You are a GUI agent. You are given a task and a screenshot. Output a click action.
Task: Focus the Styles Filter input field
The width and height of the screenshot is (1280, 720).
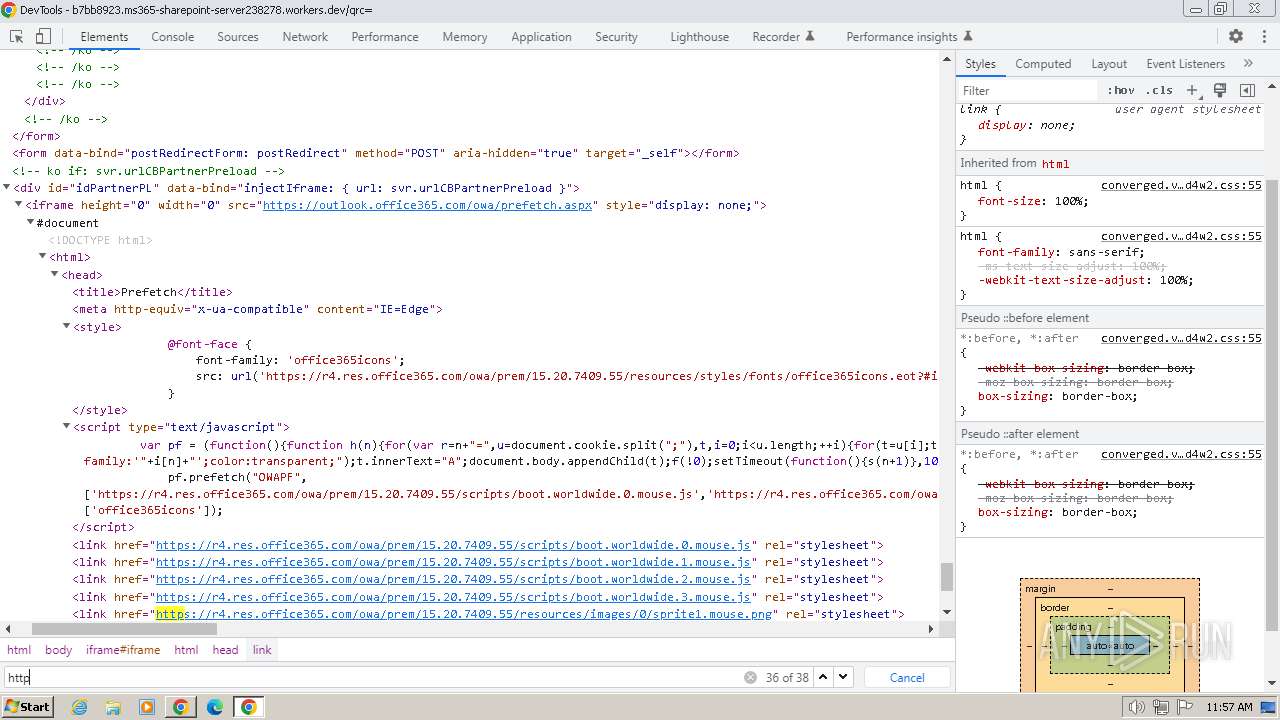point(1028,90)
